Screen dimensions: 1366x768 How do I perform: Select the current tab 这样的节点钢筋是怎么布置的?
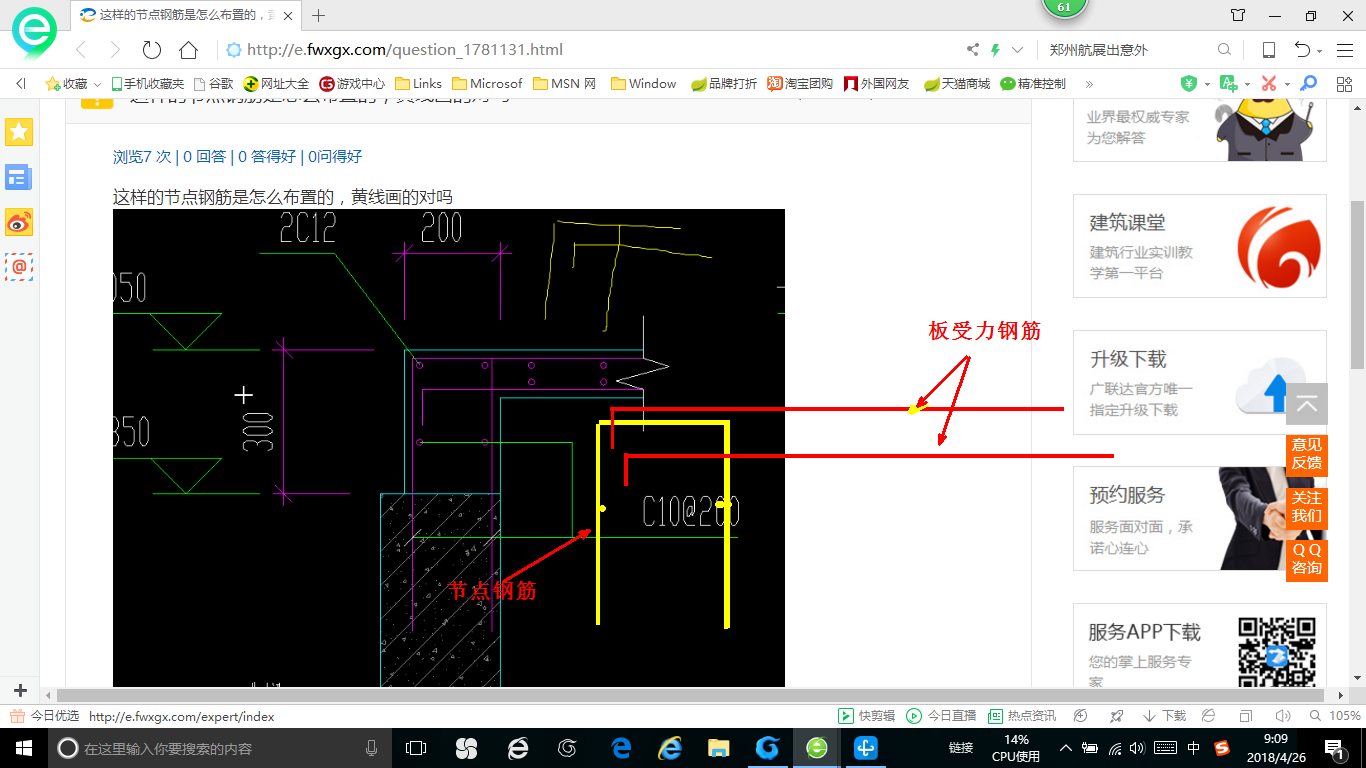187,15
